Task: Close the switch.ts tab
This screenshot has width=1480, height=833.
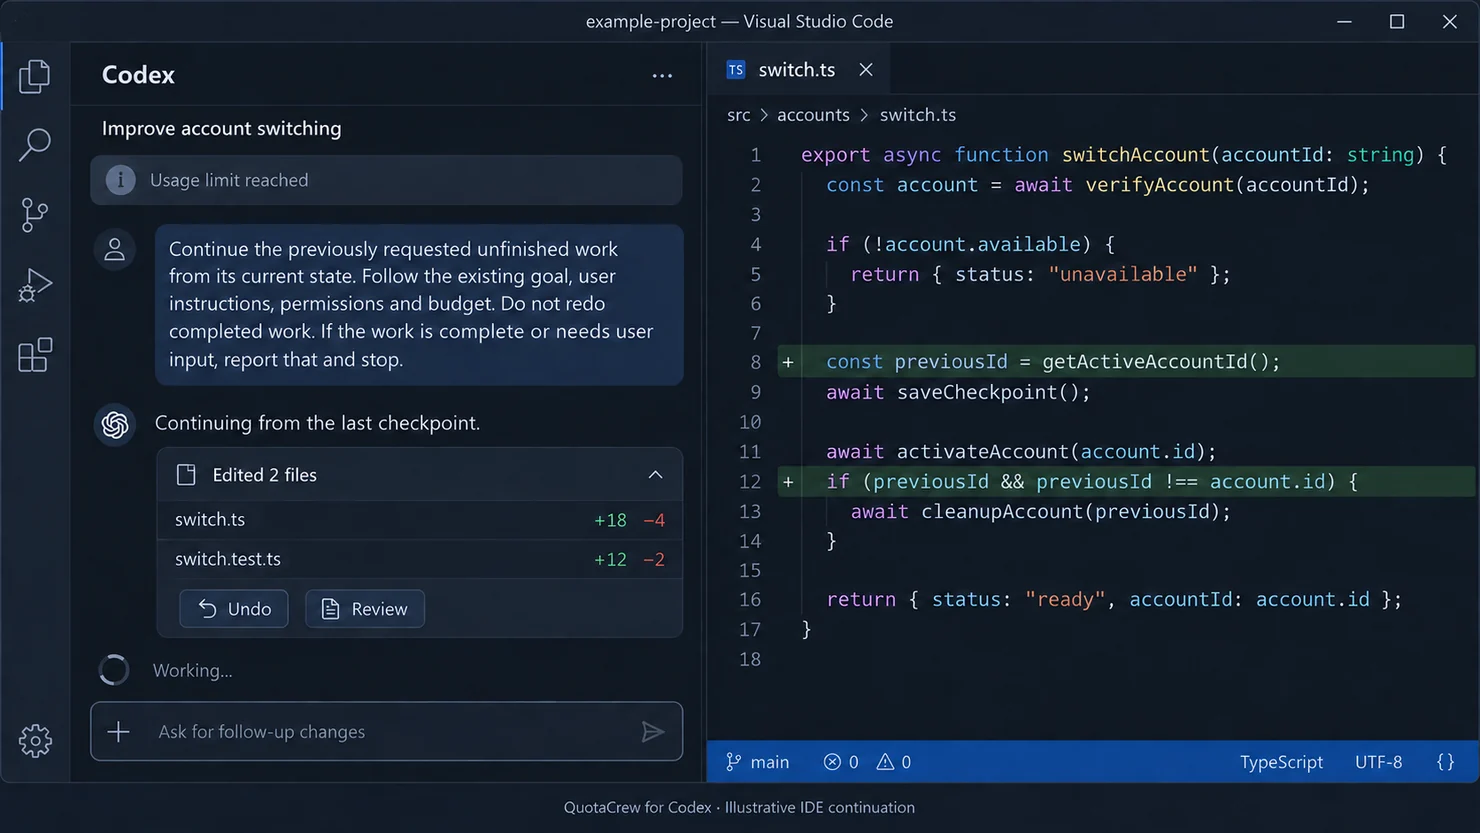Action: (866, 70)
